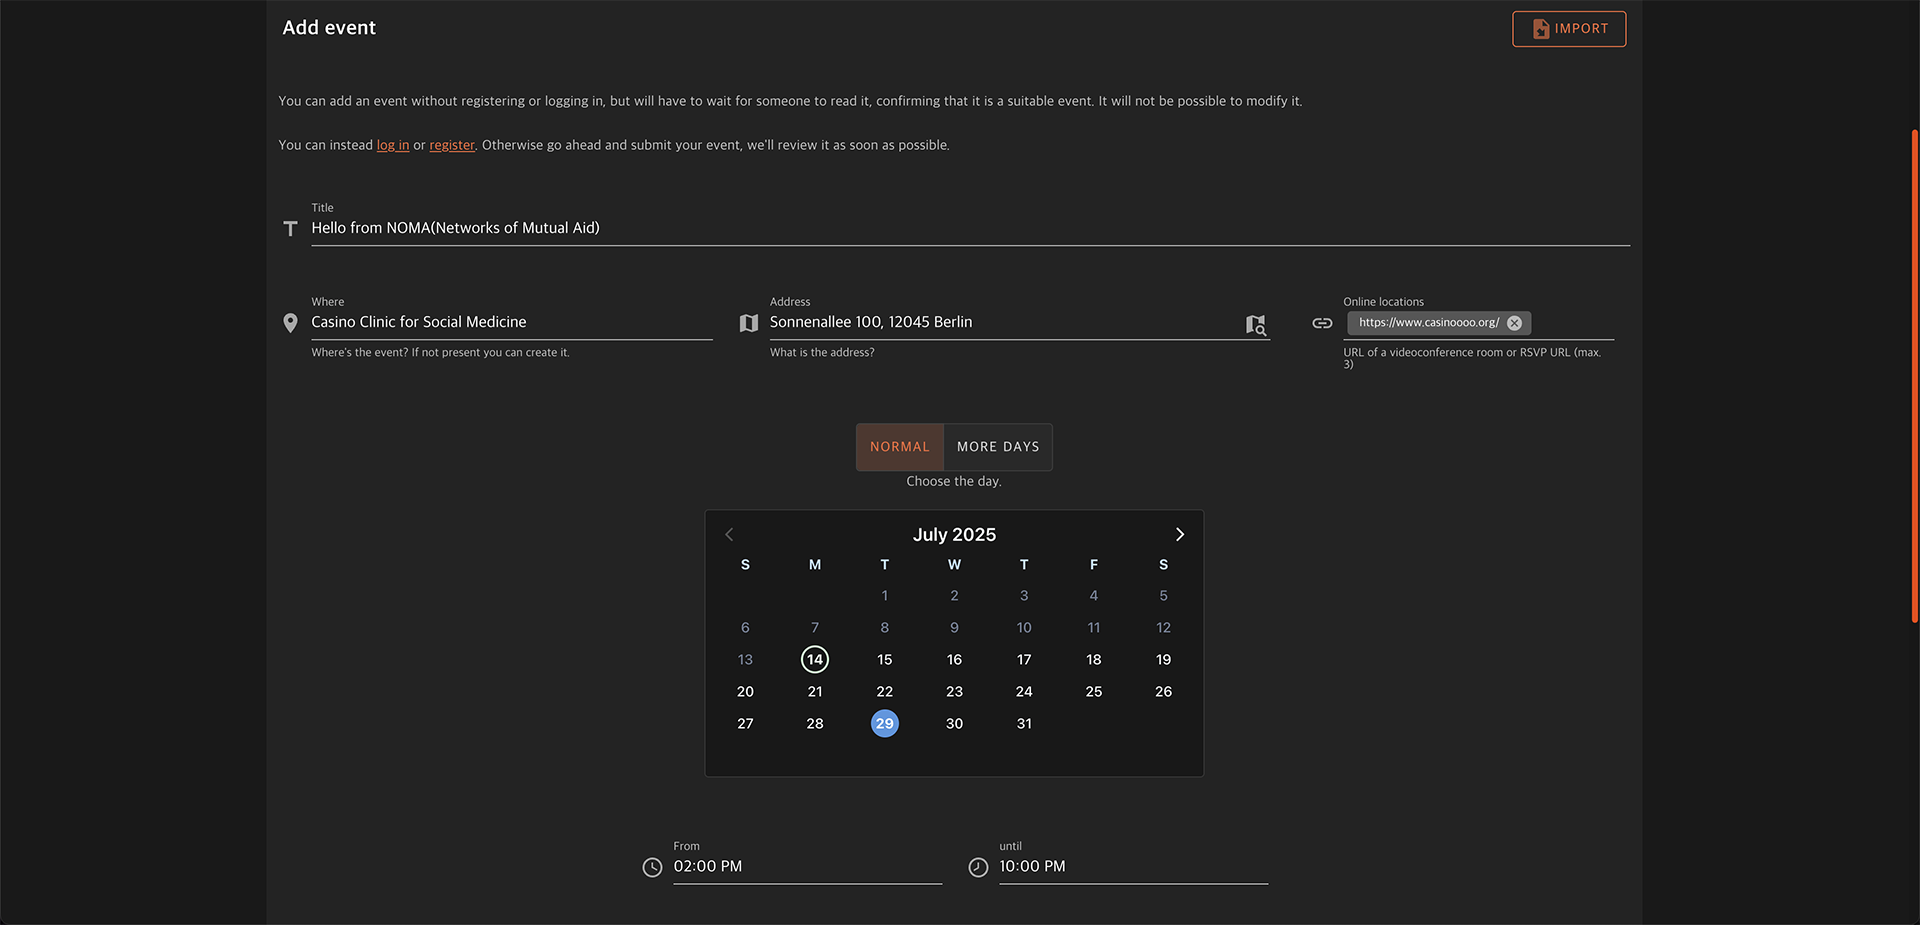Screen dimensions: 1920x925
Task: Switch to More Days mode
Action: (x=997, y=447)
